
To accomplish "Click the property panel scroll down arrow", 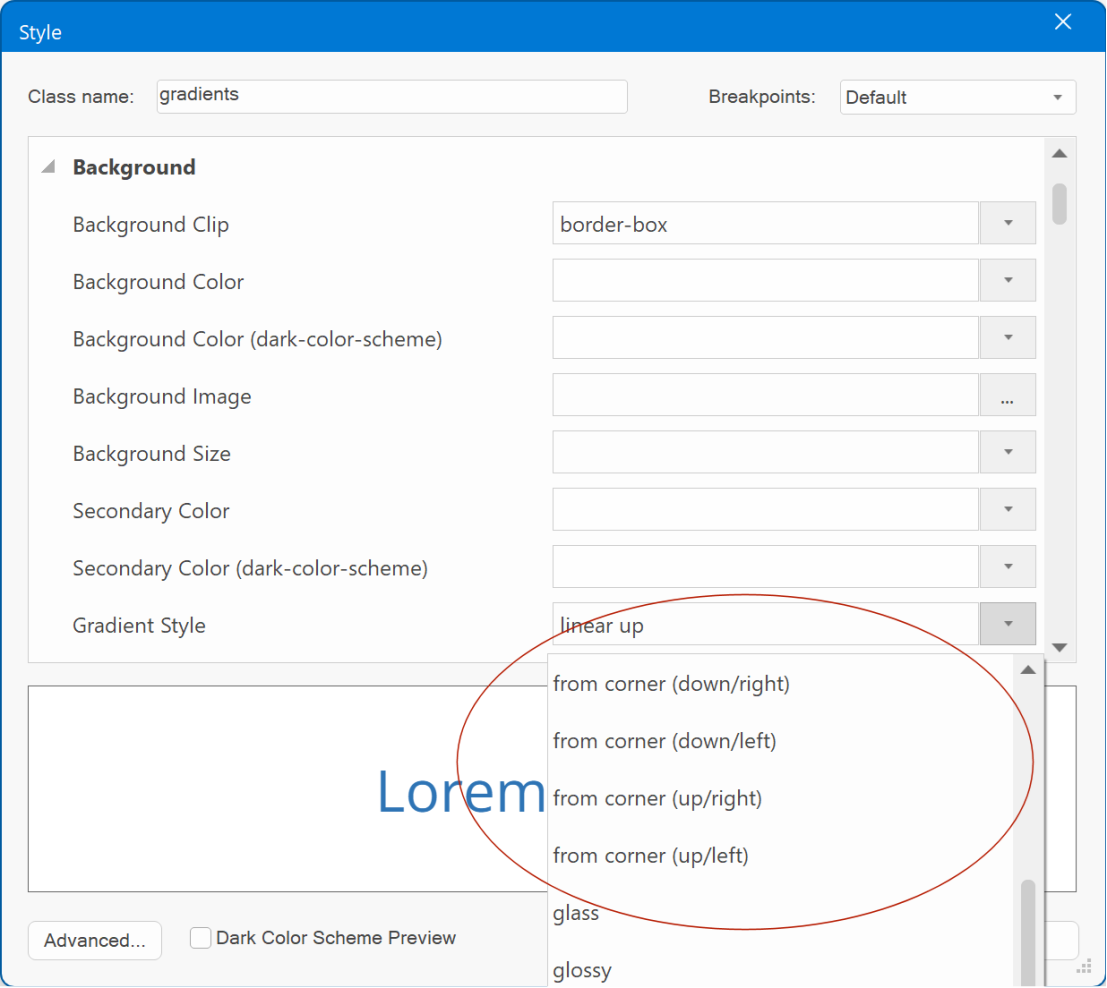I will coord(1059,647).
